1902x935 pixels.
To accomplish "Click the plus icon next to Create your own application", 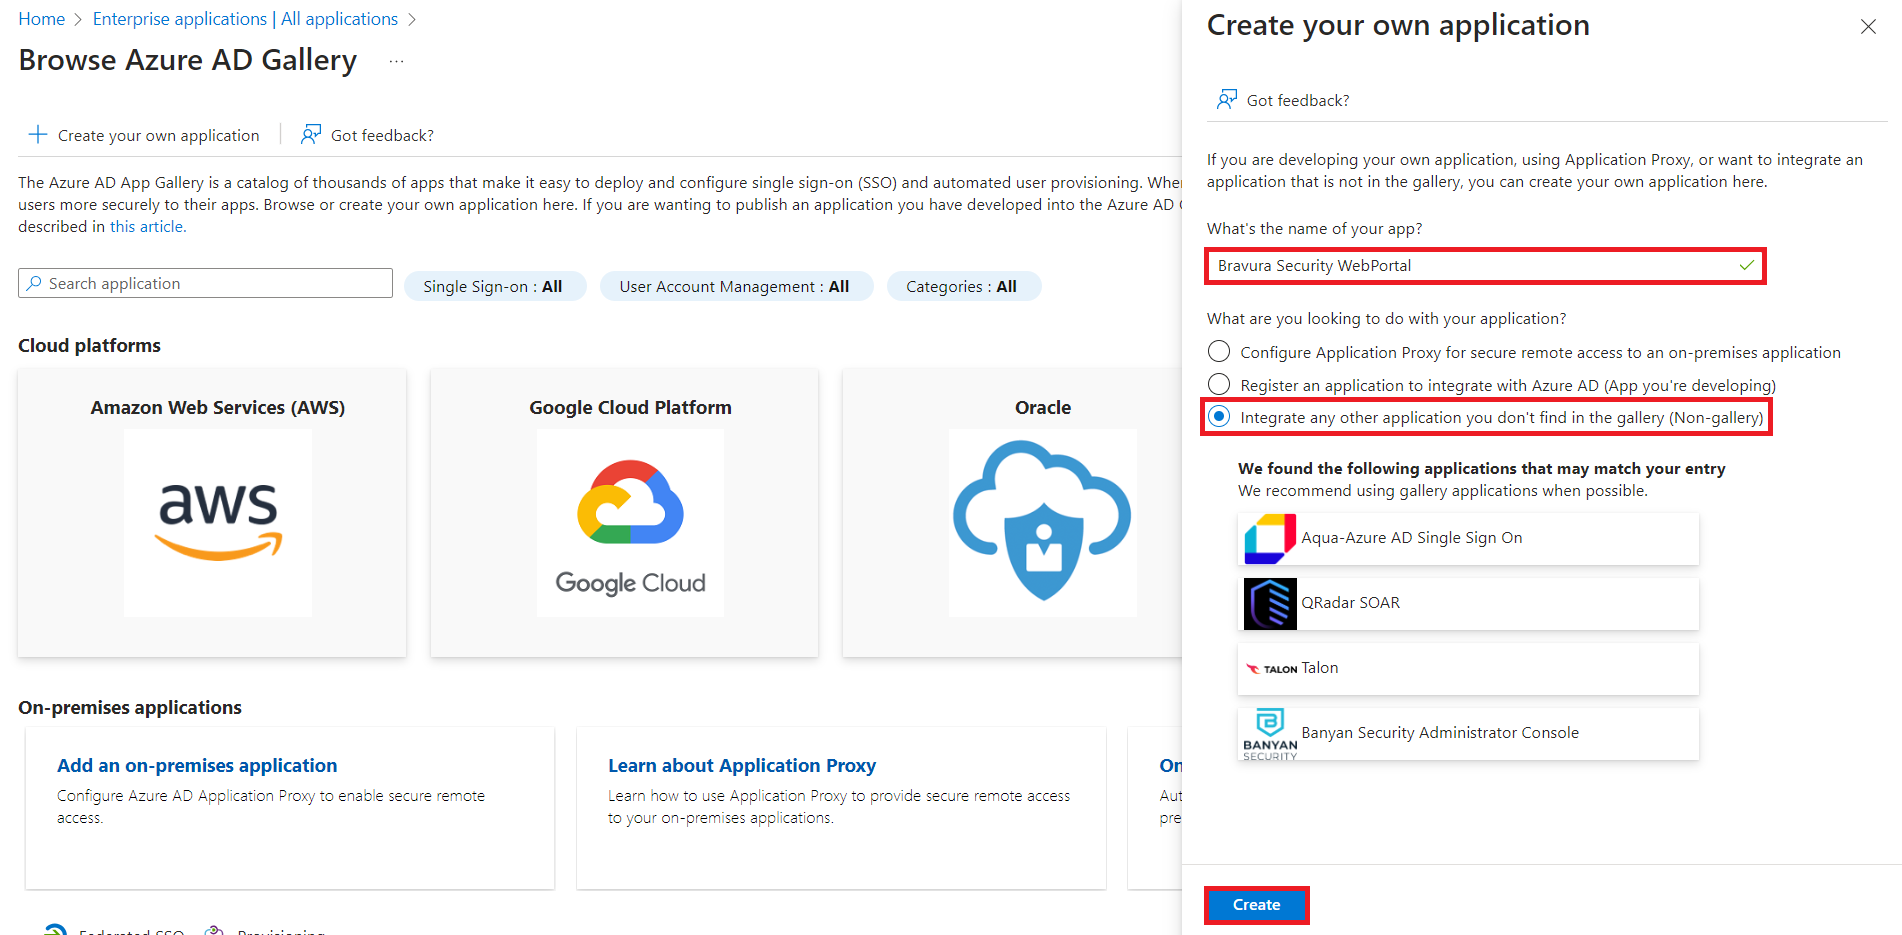I will click(x=37, y=134).
